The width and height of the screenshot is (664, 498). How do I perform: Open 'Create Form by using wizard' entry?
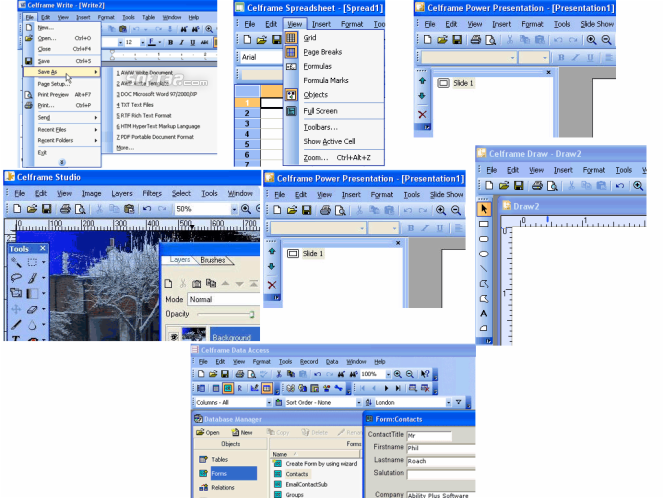pos(316,464)
